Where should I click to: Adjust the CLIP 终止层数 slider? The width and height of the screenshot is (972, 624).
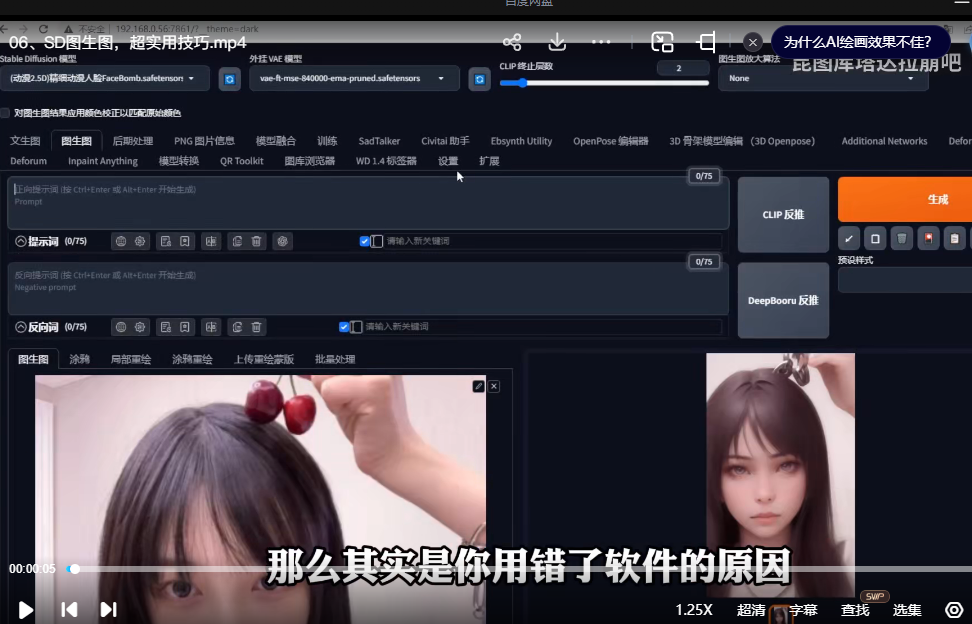(604, 83)
